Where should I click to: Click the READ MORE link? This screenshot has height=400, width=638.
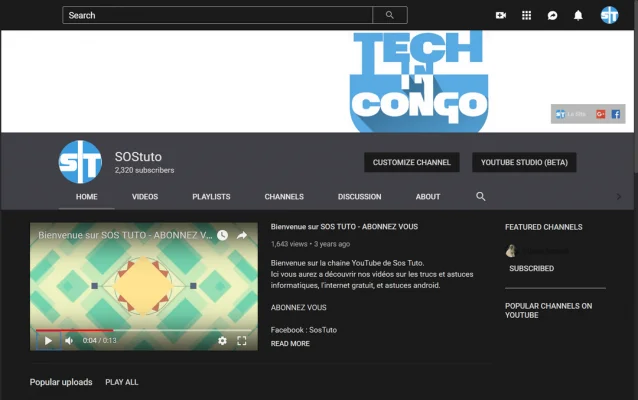click(290, 343)
